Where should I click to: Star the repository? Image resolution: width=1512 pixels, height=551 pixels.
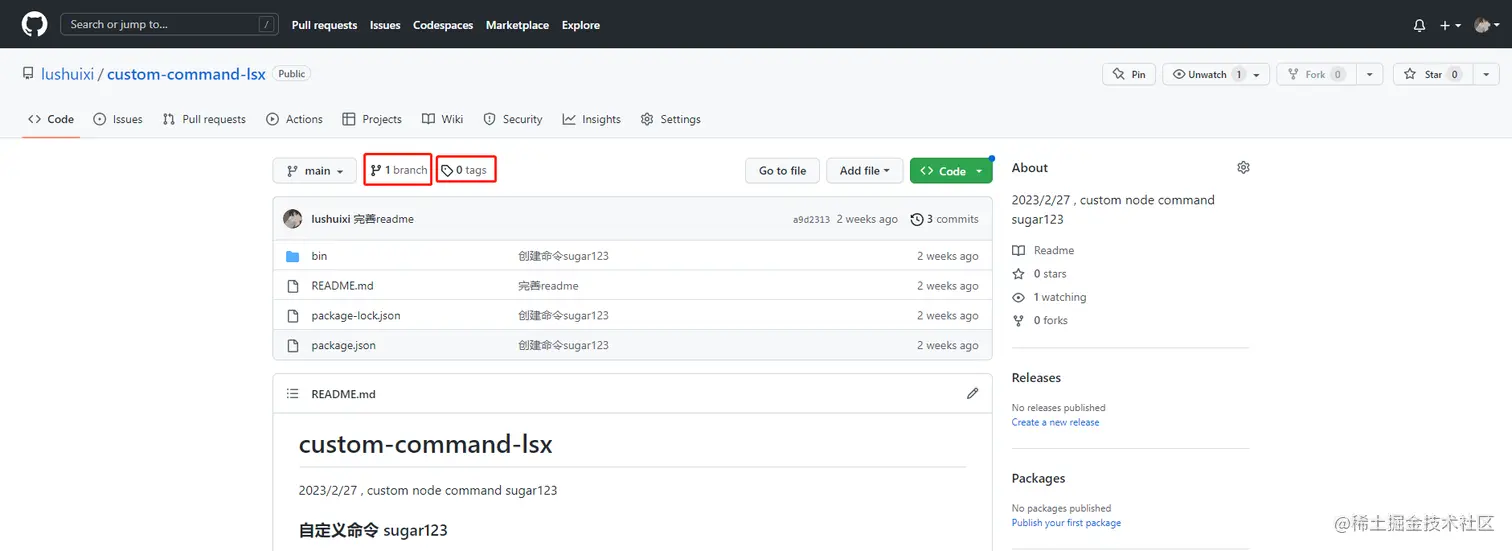(1432, 74)
